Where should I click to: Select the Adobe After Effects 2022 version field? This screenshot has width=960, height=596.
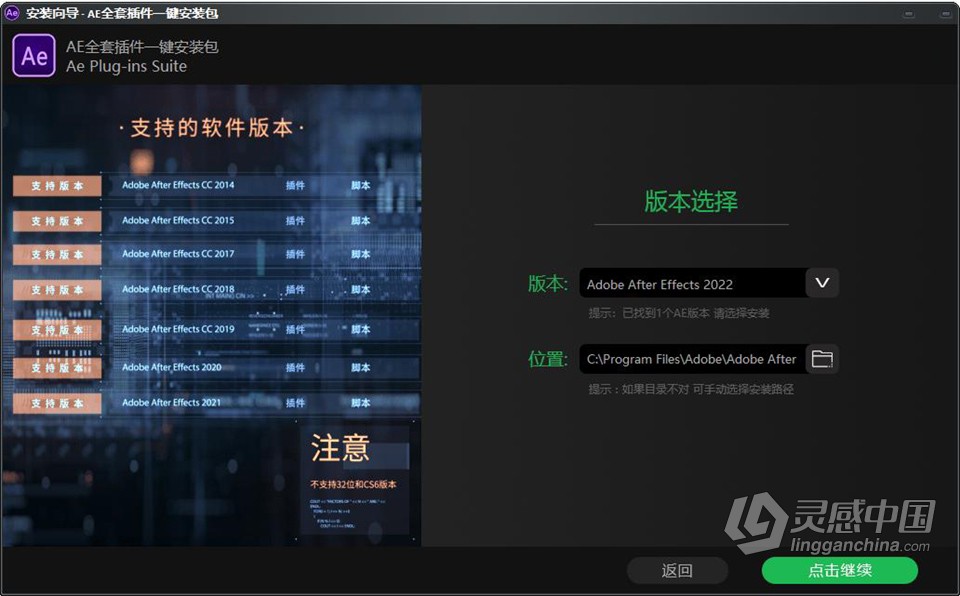[x=692, y=283]
